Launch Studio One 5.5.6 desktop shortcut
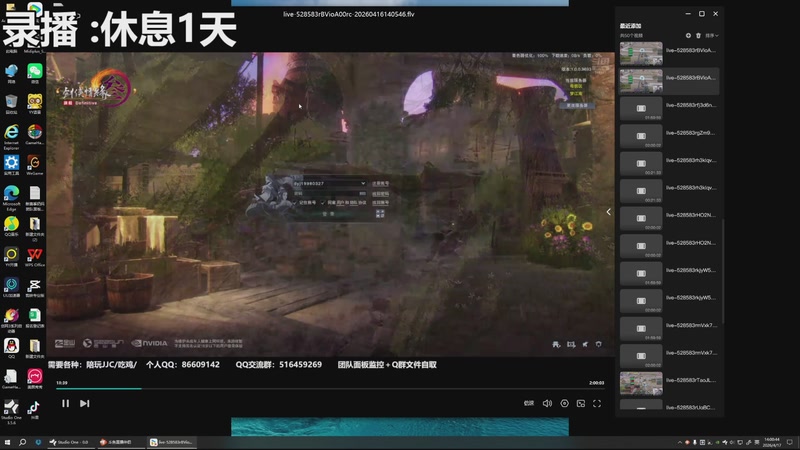 [x=11, y=412]
